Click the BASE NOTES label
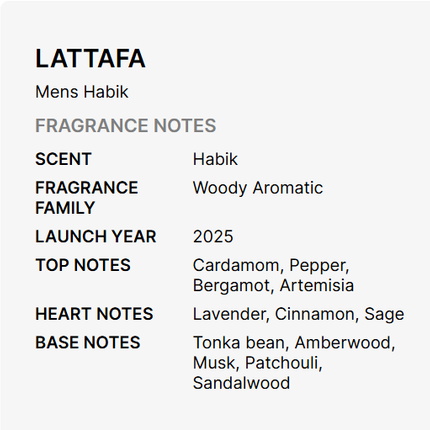 tap(88, 343)
